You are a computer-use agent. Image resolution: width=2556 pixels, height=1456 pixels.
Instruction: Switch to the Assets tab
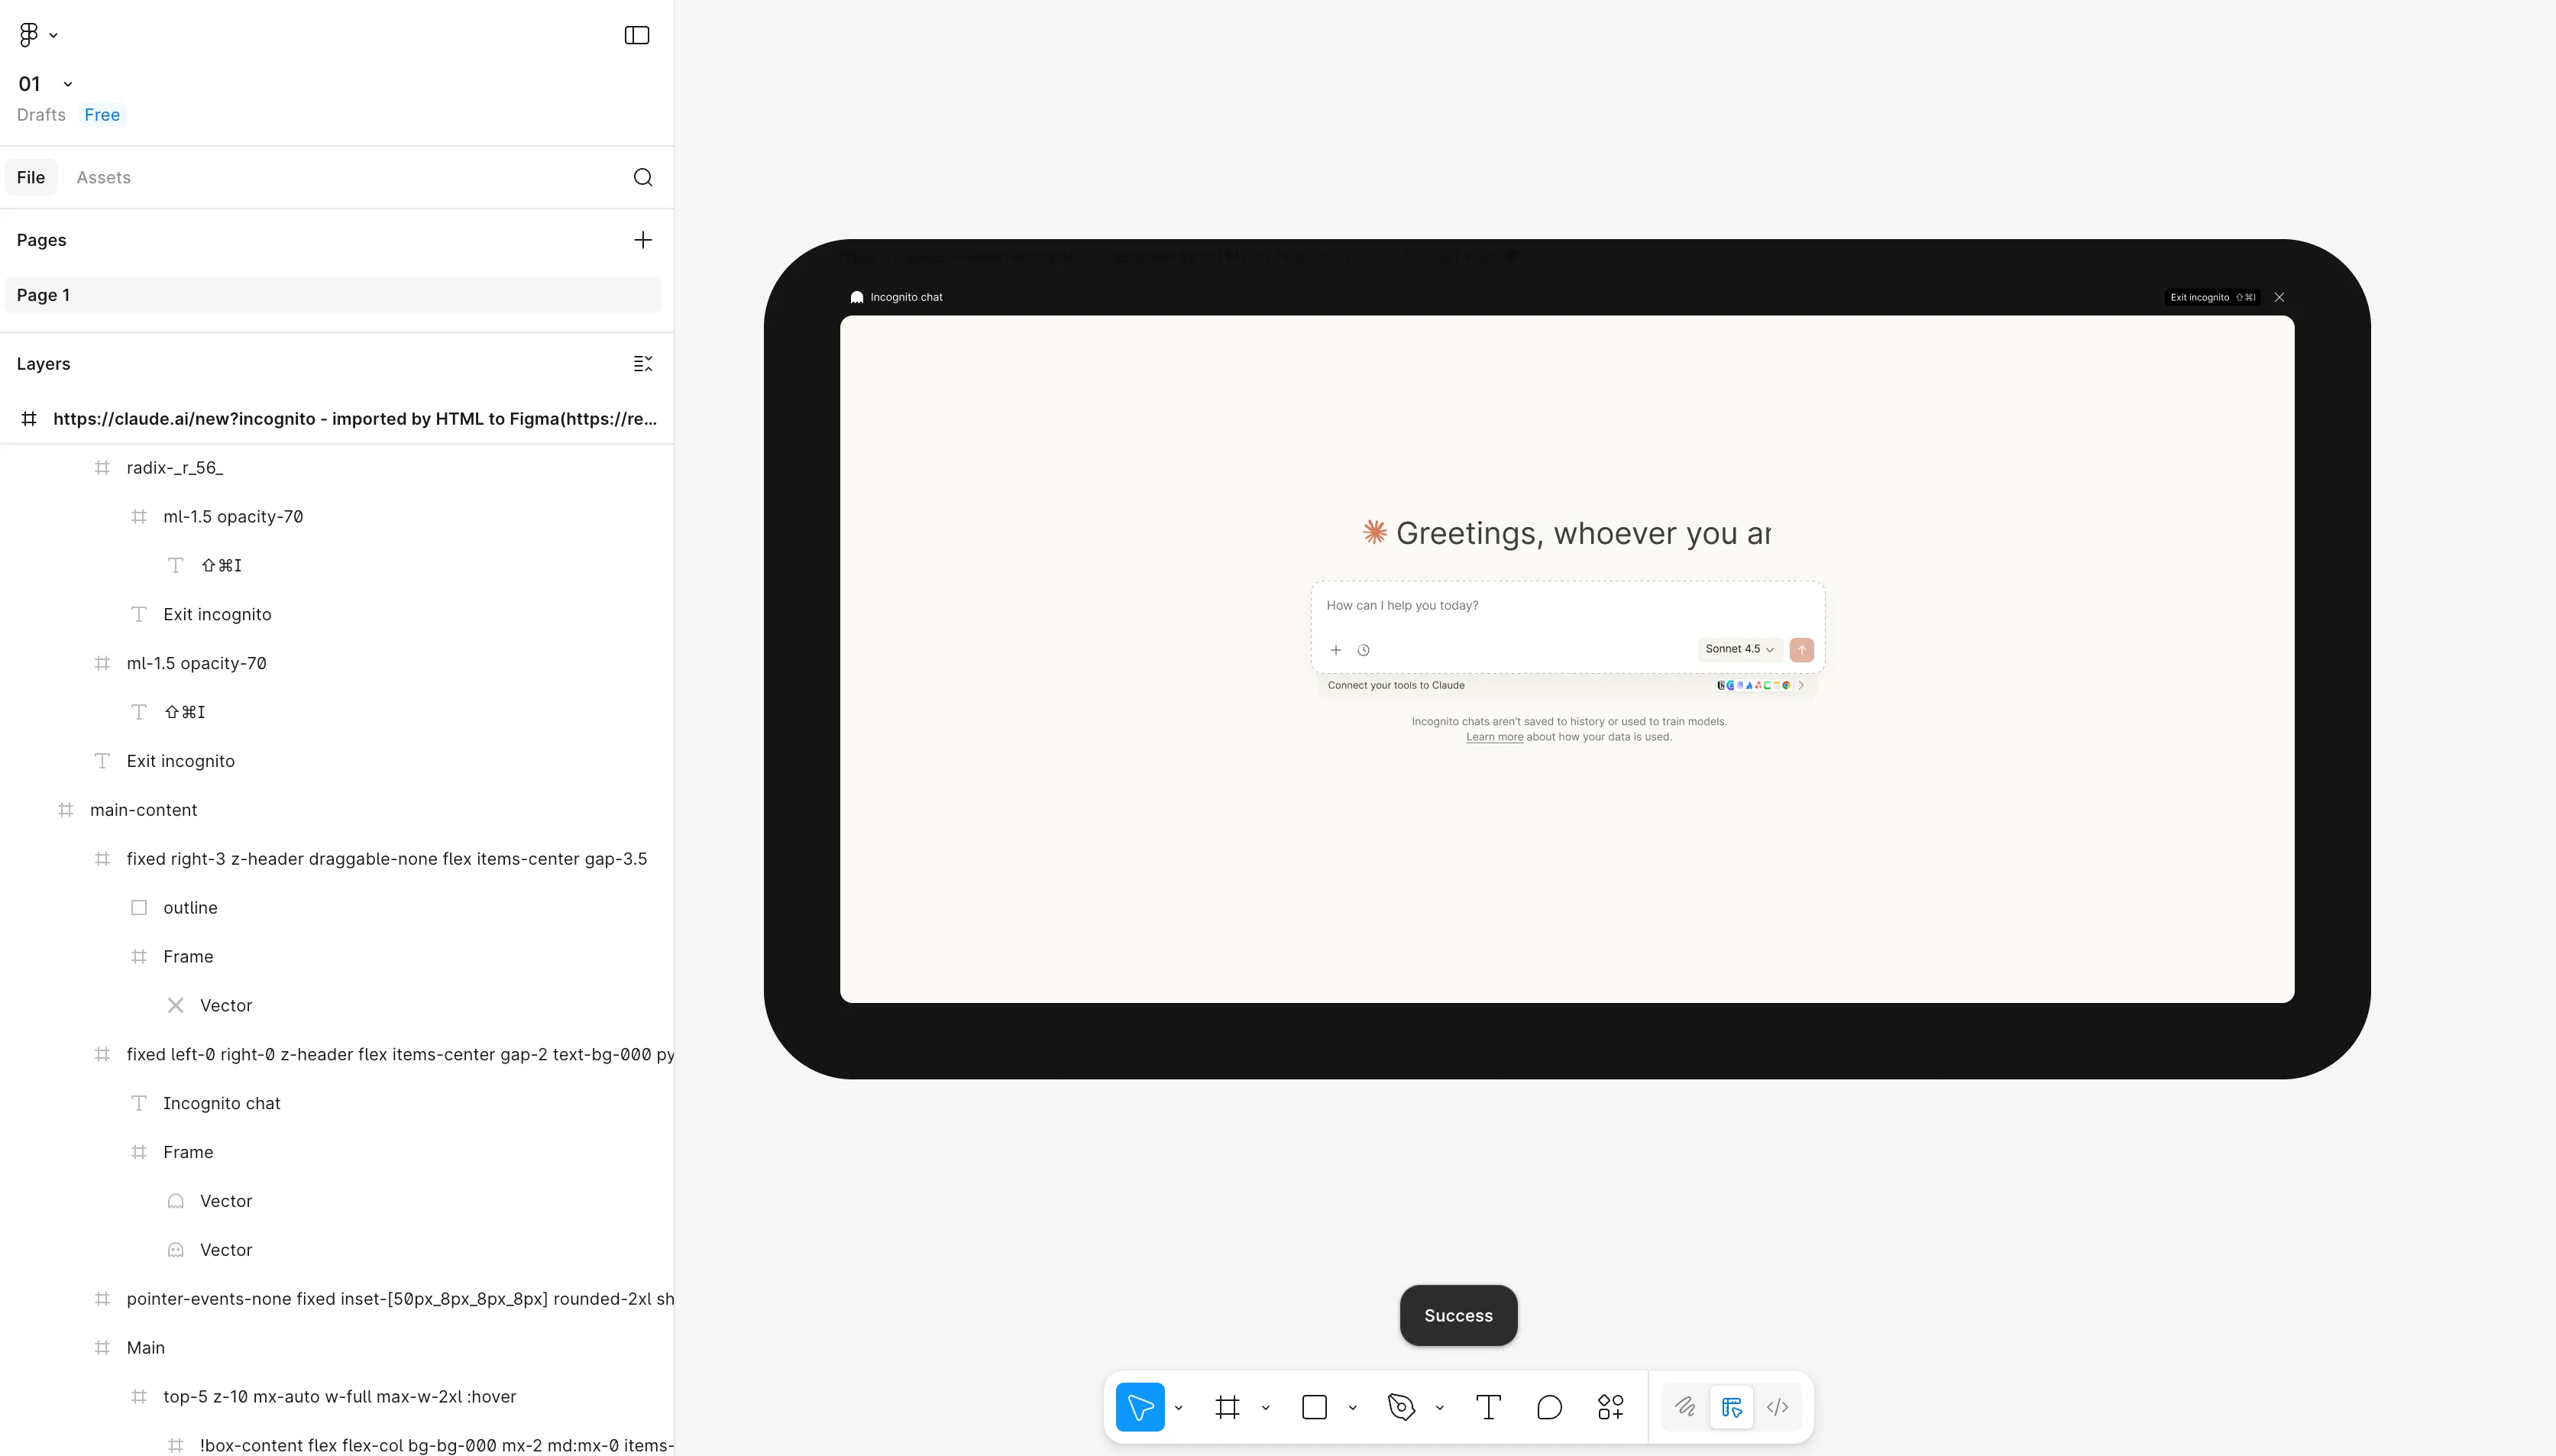(x=103, y=177)
